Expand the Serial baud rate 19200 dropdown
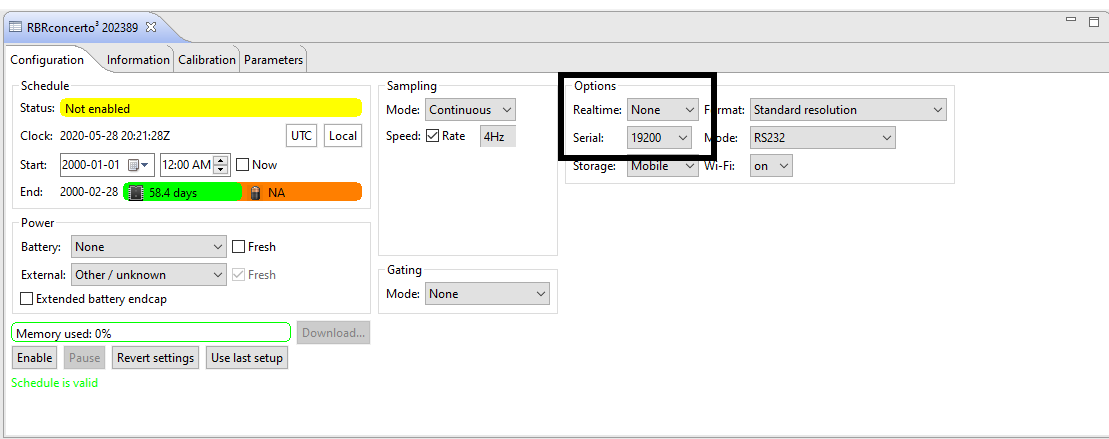 point(659,137)
